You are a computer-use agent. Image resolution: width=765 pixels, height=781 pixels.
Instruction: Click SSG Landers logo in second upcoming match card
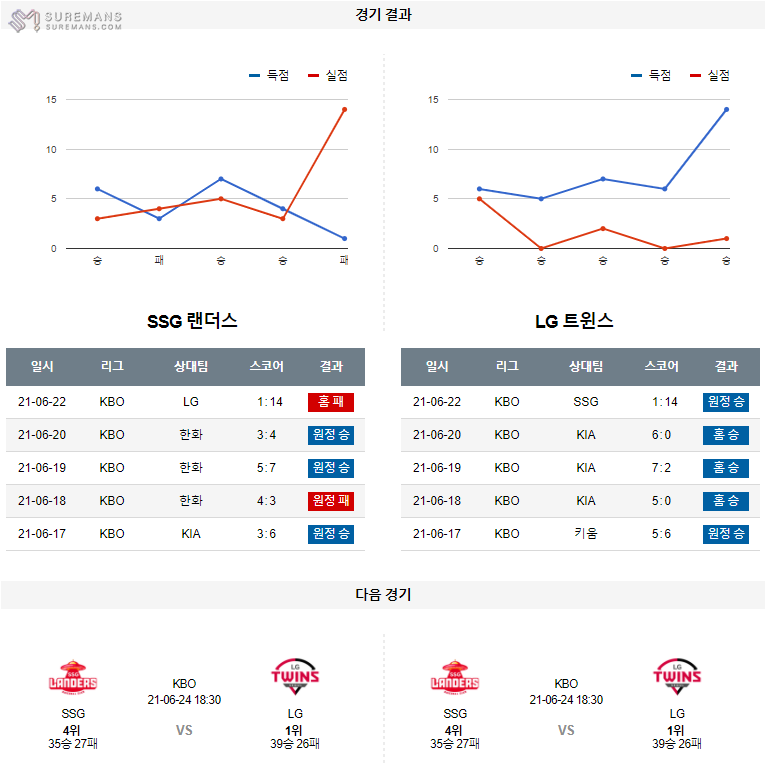[x=455, y=679]
